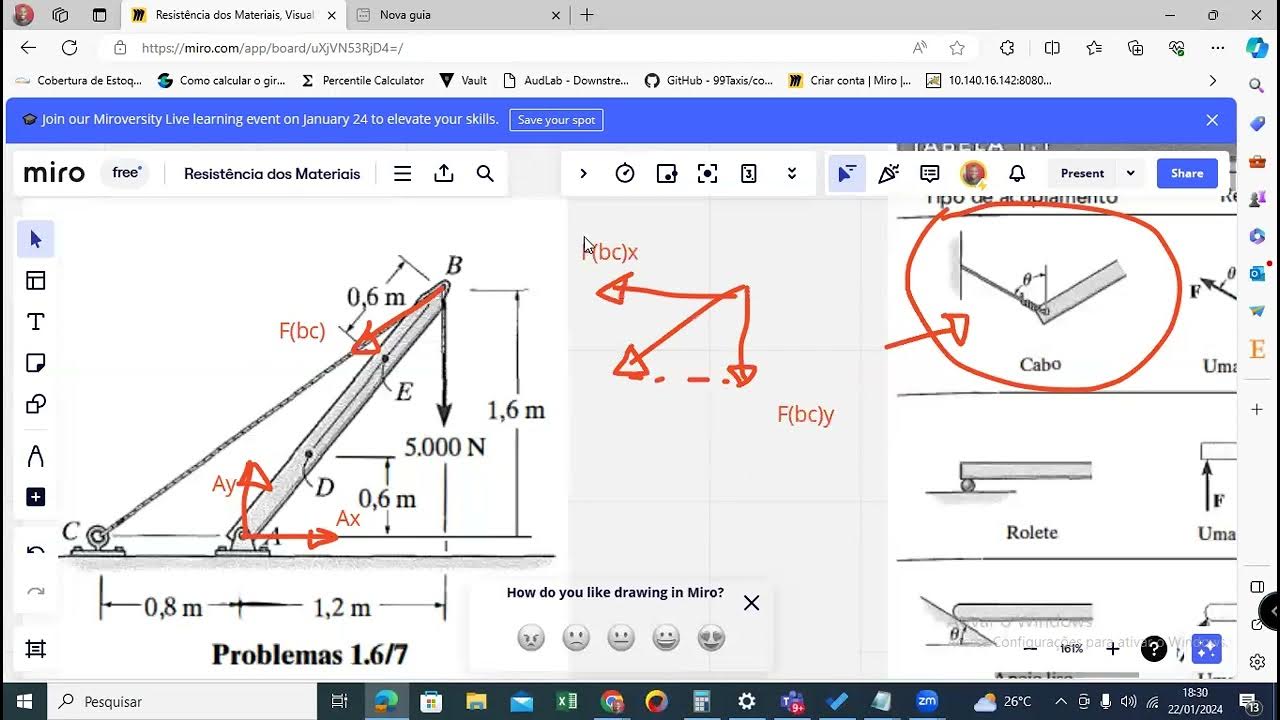Refresh the browser page

coord(69,48)
